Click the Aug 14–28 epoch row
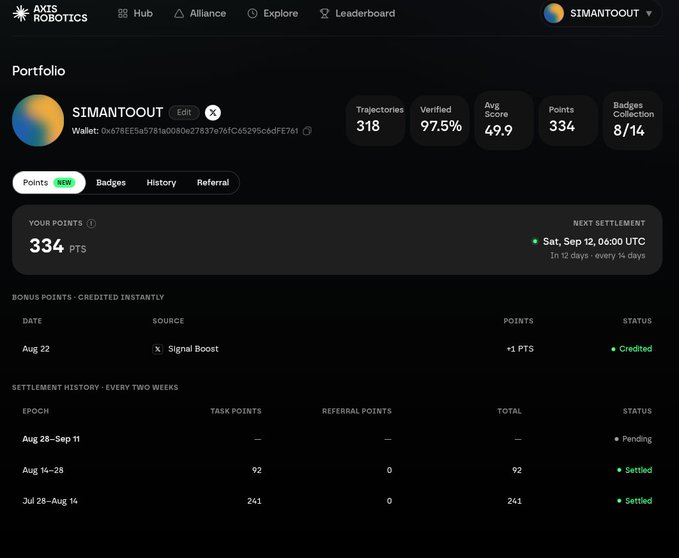Image resolution: width=679 pixels, height=558 pixels. (x=337, y=470)
